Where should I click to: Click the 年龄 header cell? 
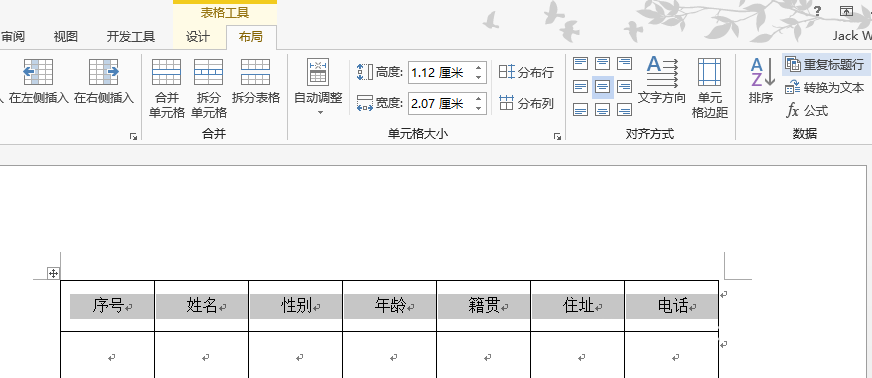pyautogui.click(x=390, y=306)
